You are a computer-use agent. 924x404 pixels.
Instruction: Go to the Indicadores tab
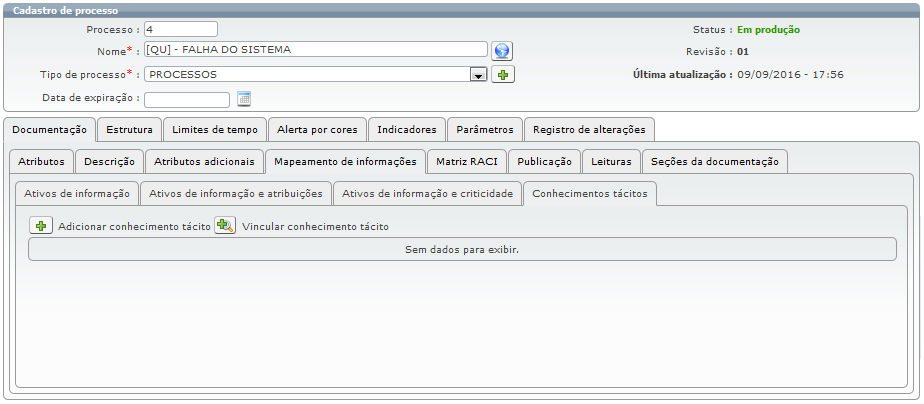point(406,130)
